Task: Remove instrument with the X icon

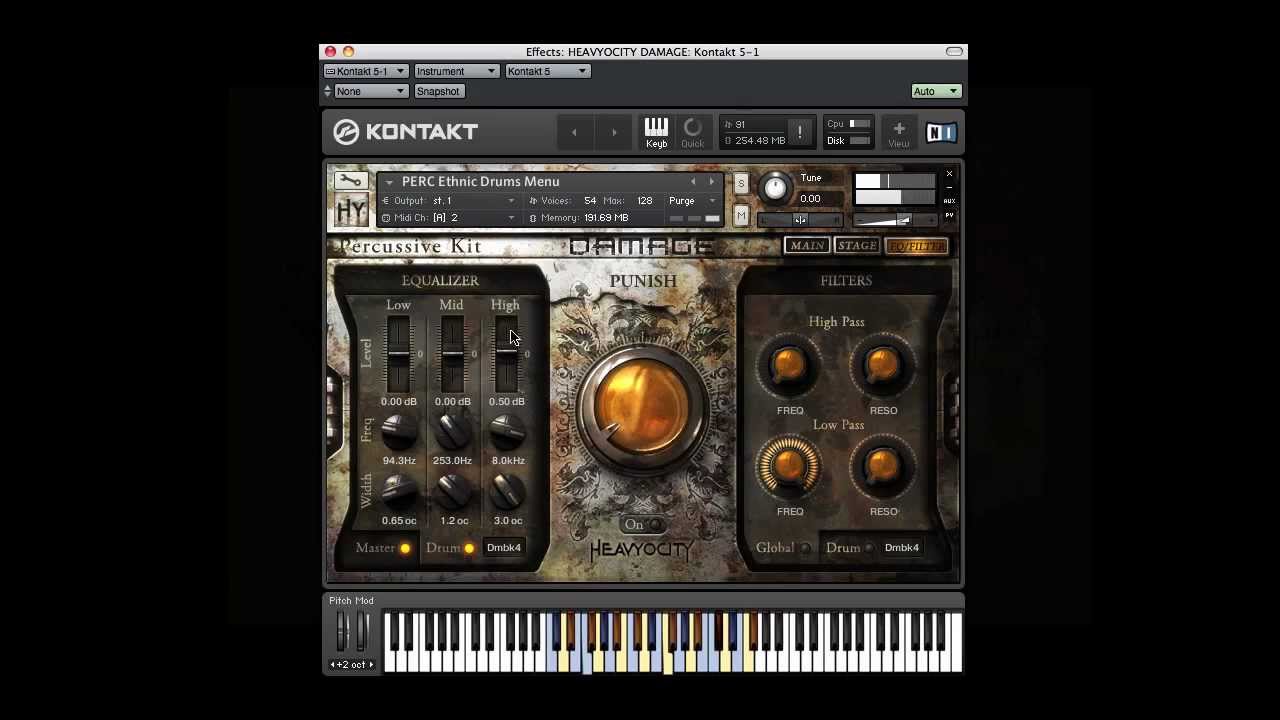Action: point(949,175)
